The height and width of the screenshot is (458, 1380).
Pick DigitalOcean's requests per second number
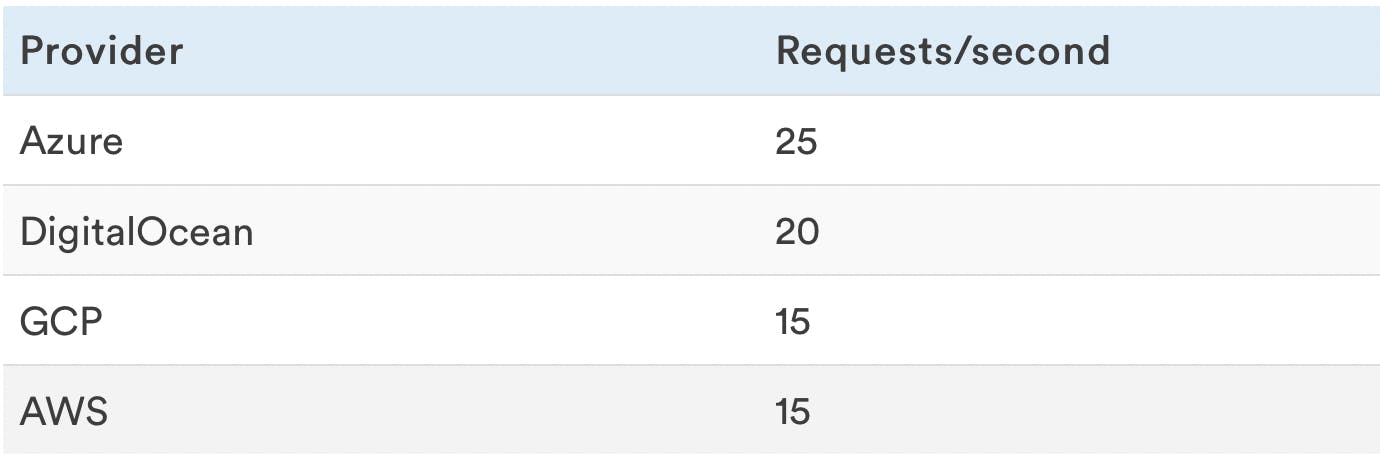(797, 231)
